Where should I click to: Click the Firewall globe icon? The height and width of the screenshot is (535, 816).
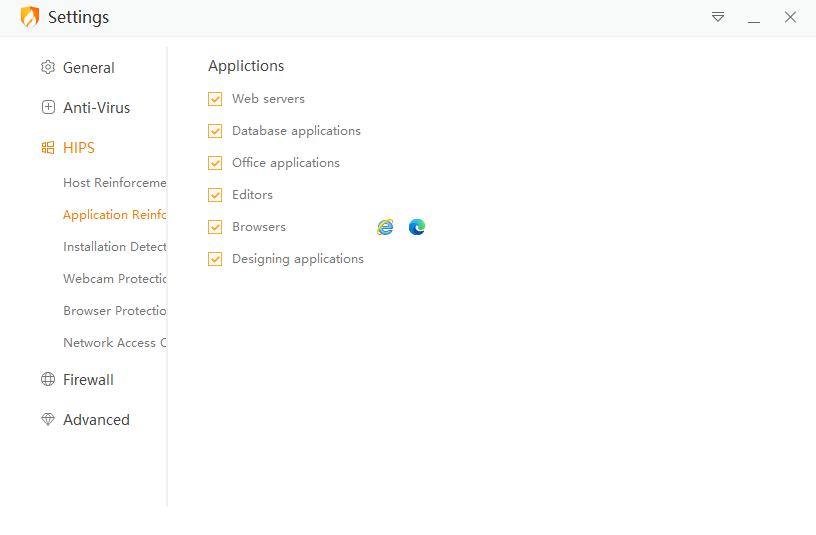click(x=48, y=380)
